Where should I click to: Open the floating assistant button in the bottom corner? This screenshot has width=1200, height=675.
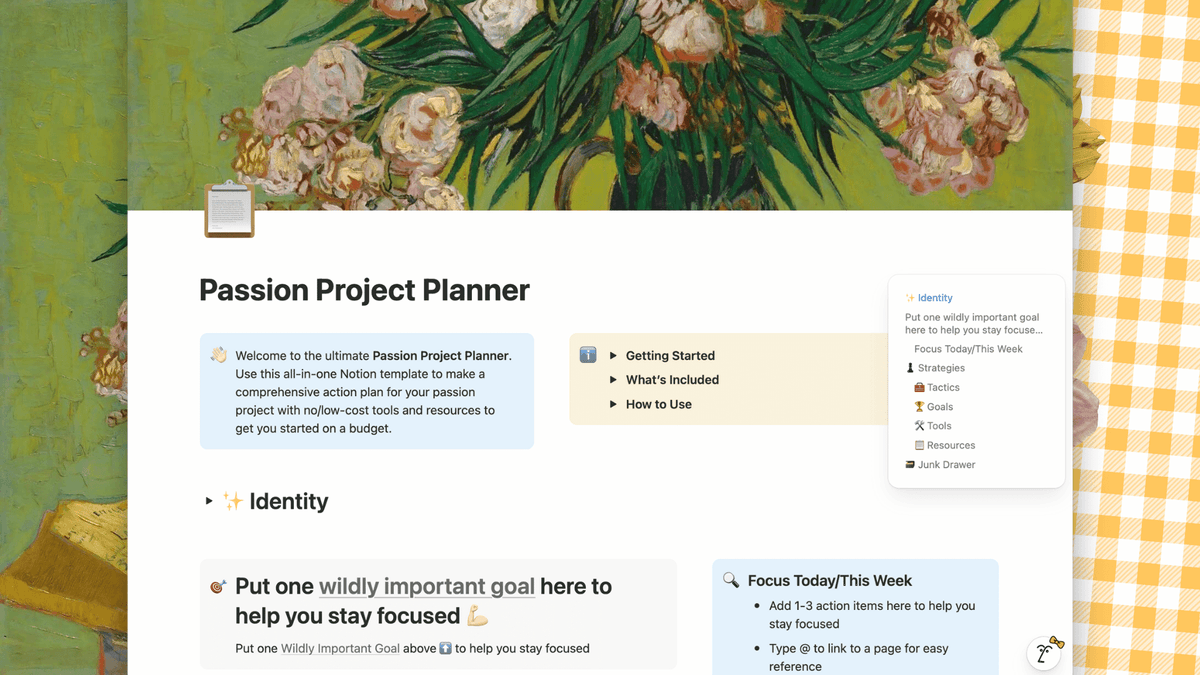[x=1046, y=653]
